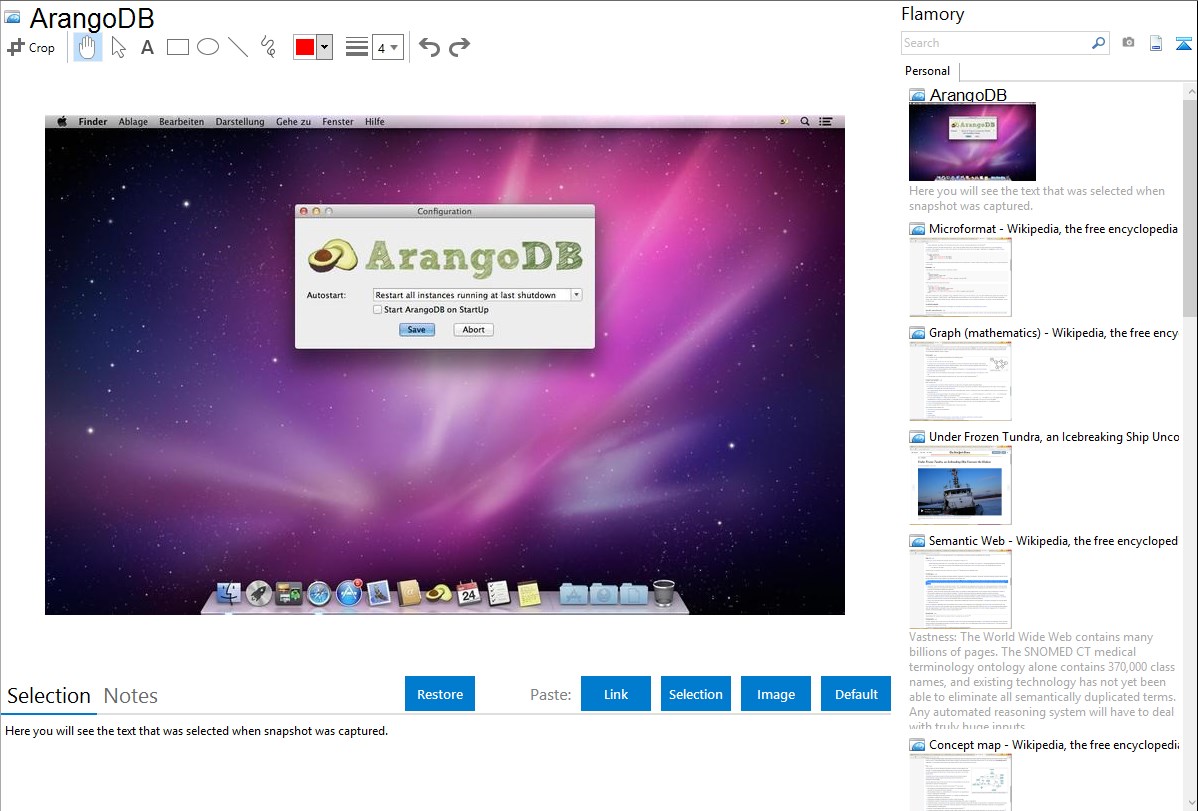Click the camera capture icon
1198x811 pixels.
tap(1128, 43)
